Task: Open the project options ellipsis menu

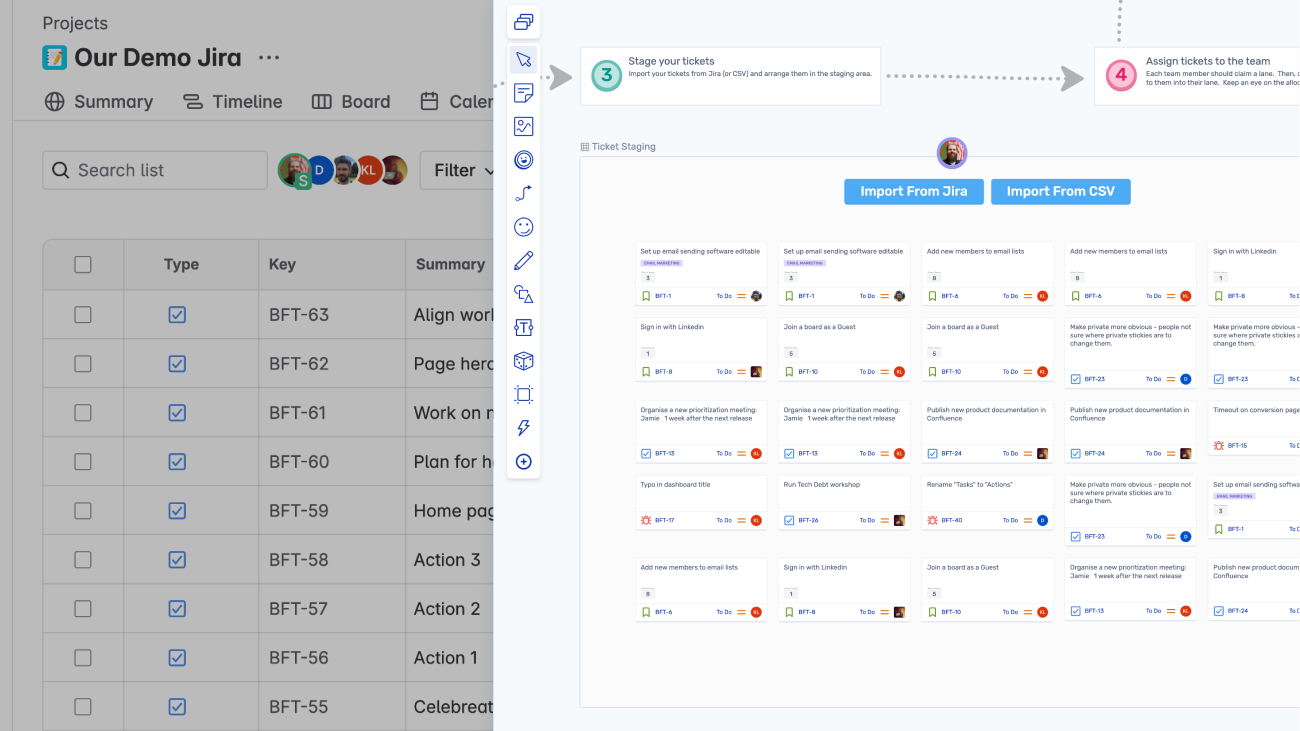Action: pyautogui.click(x=269, y=58)
